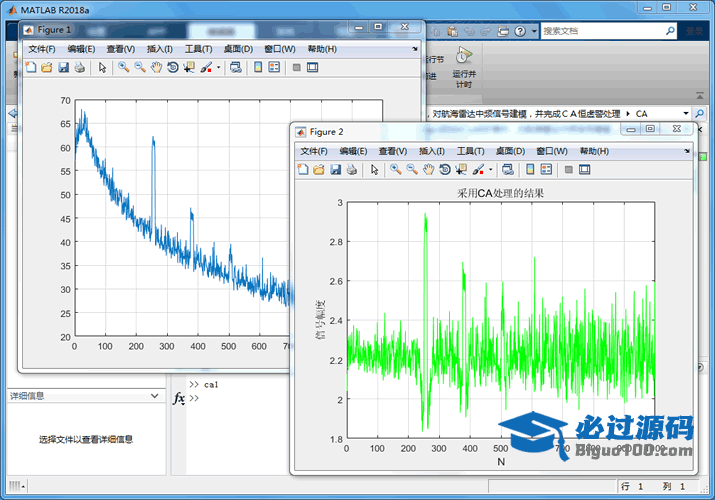This screenshot has height=500, width=715.
Task: Toggle Insert Legend in Figure 2 toolbar
Action: coord(546,170)
